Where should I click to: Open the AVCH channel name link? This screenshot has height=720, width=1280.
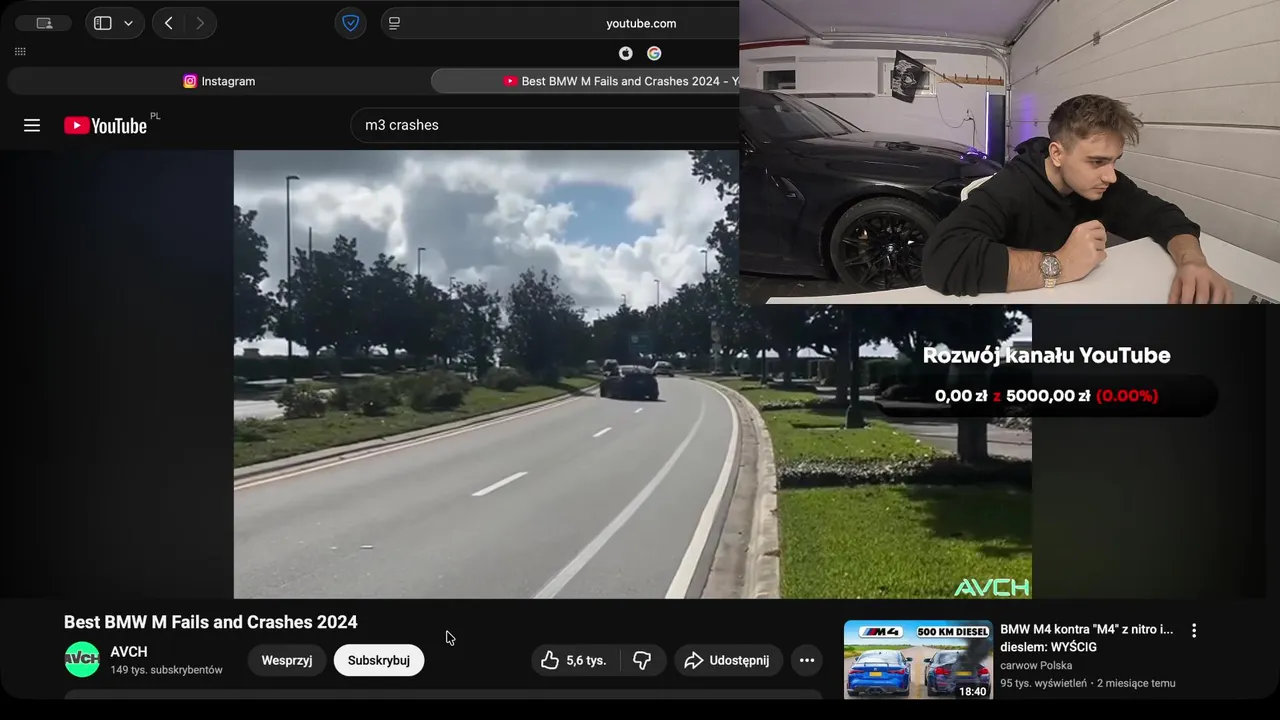[129, 652]
